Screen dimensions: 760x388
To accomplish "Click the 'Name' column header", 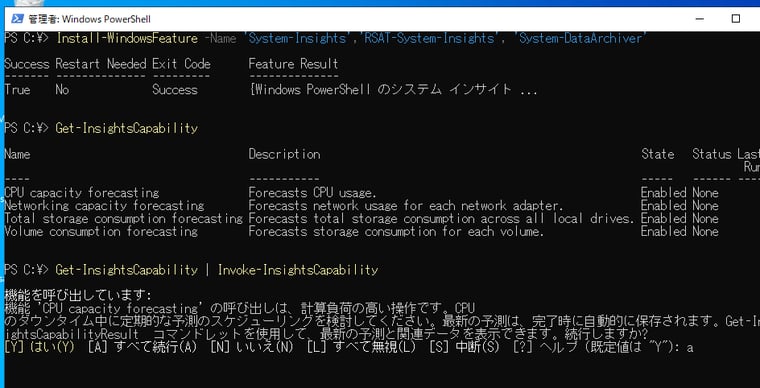I will 17,154.
